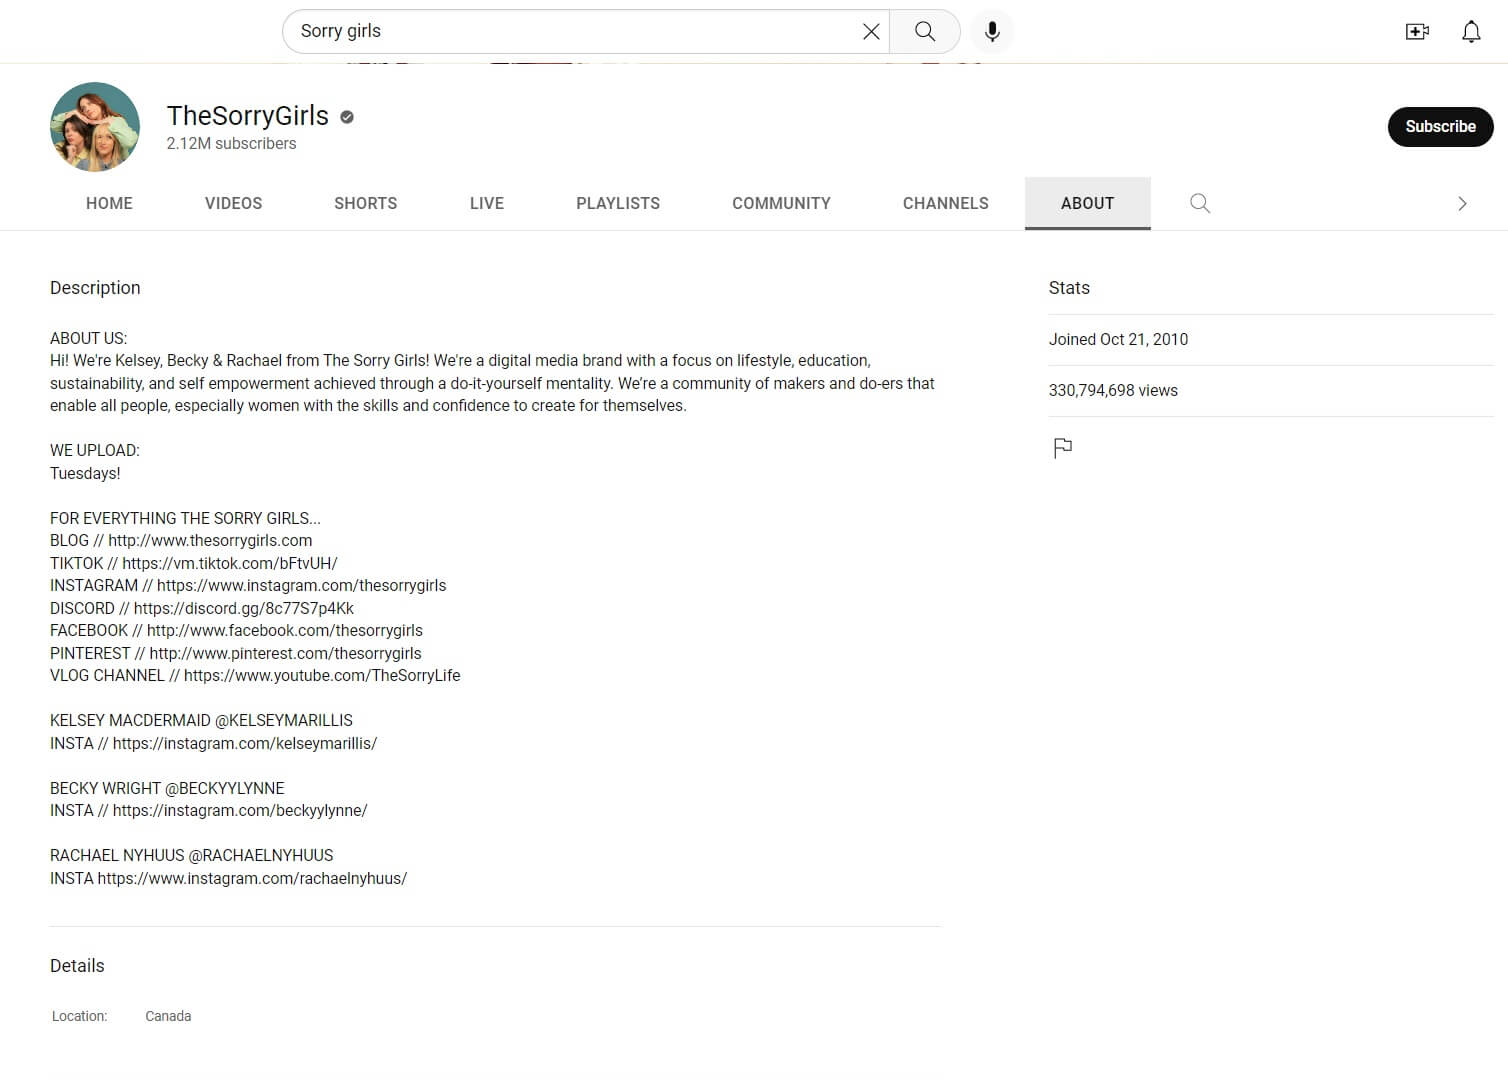
Task: Click the ABOUT US: label
Action: 88,339
